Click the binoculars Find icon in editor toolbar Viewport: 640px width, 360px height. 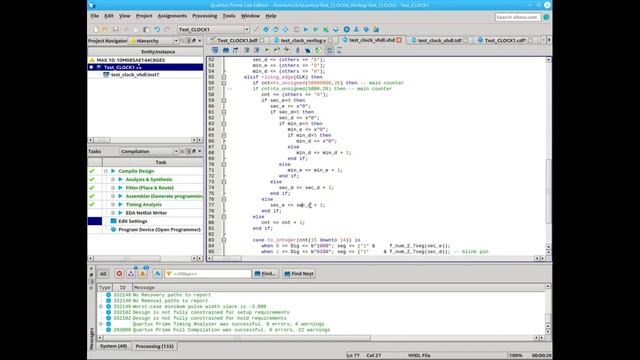pos(226,50)
